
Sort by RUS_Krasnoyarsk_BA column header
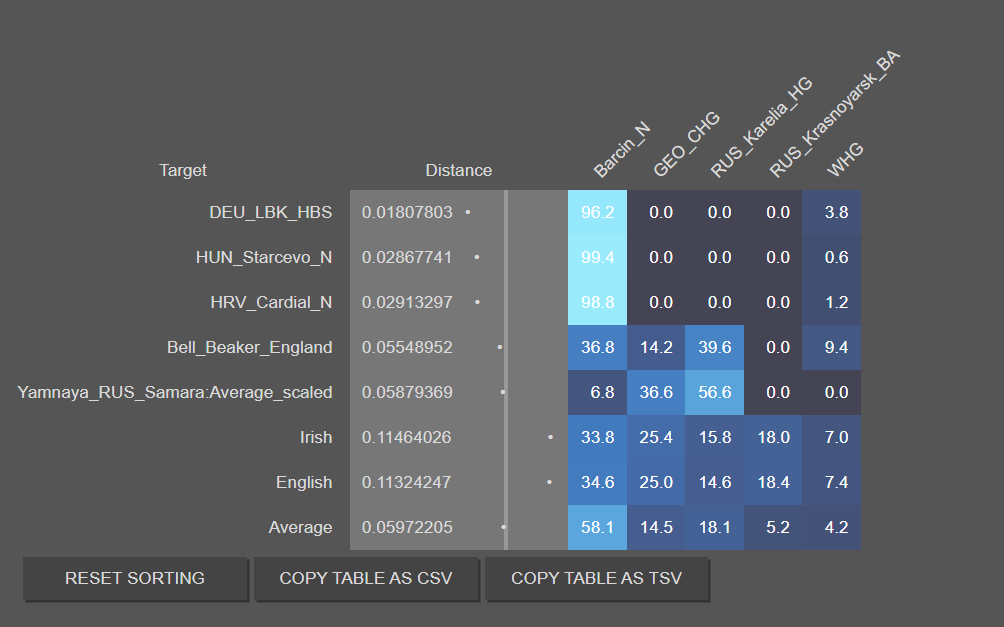tap(834, 115)
